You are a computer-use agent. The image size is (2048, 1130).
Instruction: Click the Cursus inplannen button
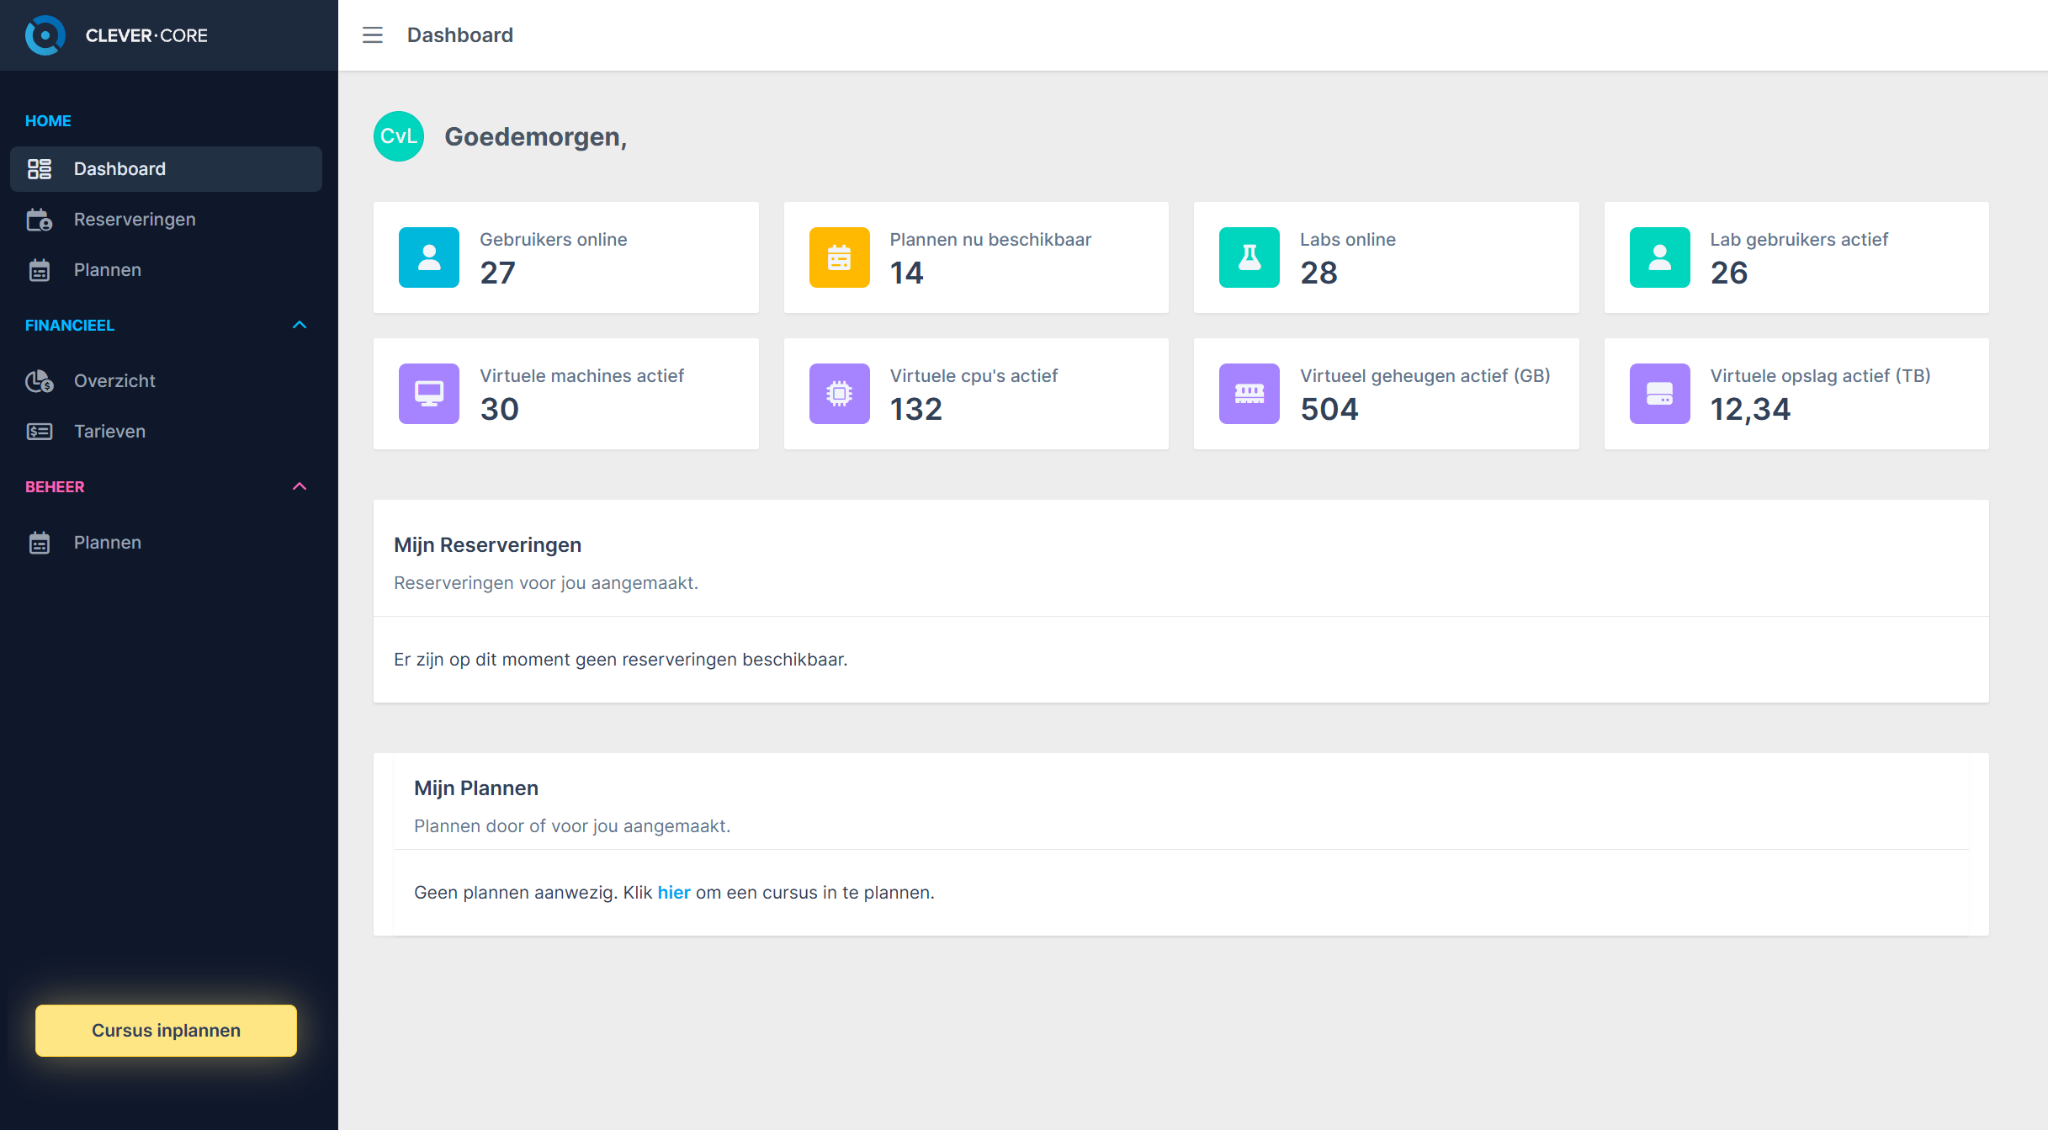pyautogui.click(x=166, y=1030)
